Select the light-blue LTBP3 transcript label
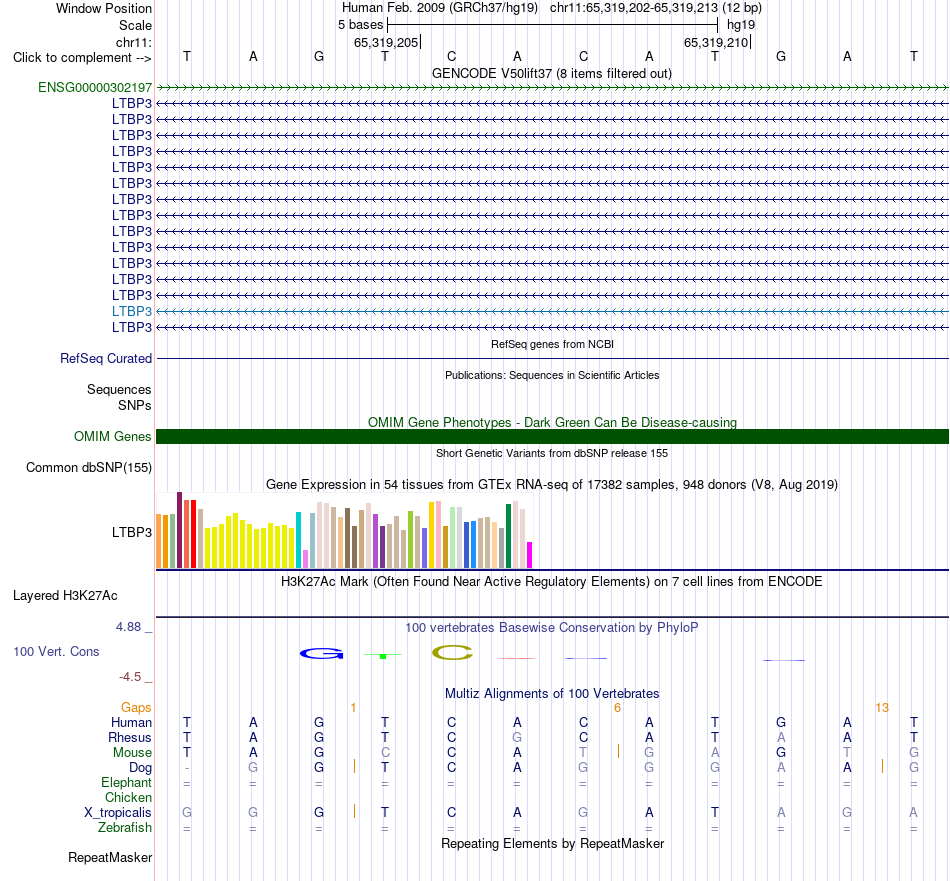Screen dimensions: 950x881 click(x=131, y=311)
